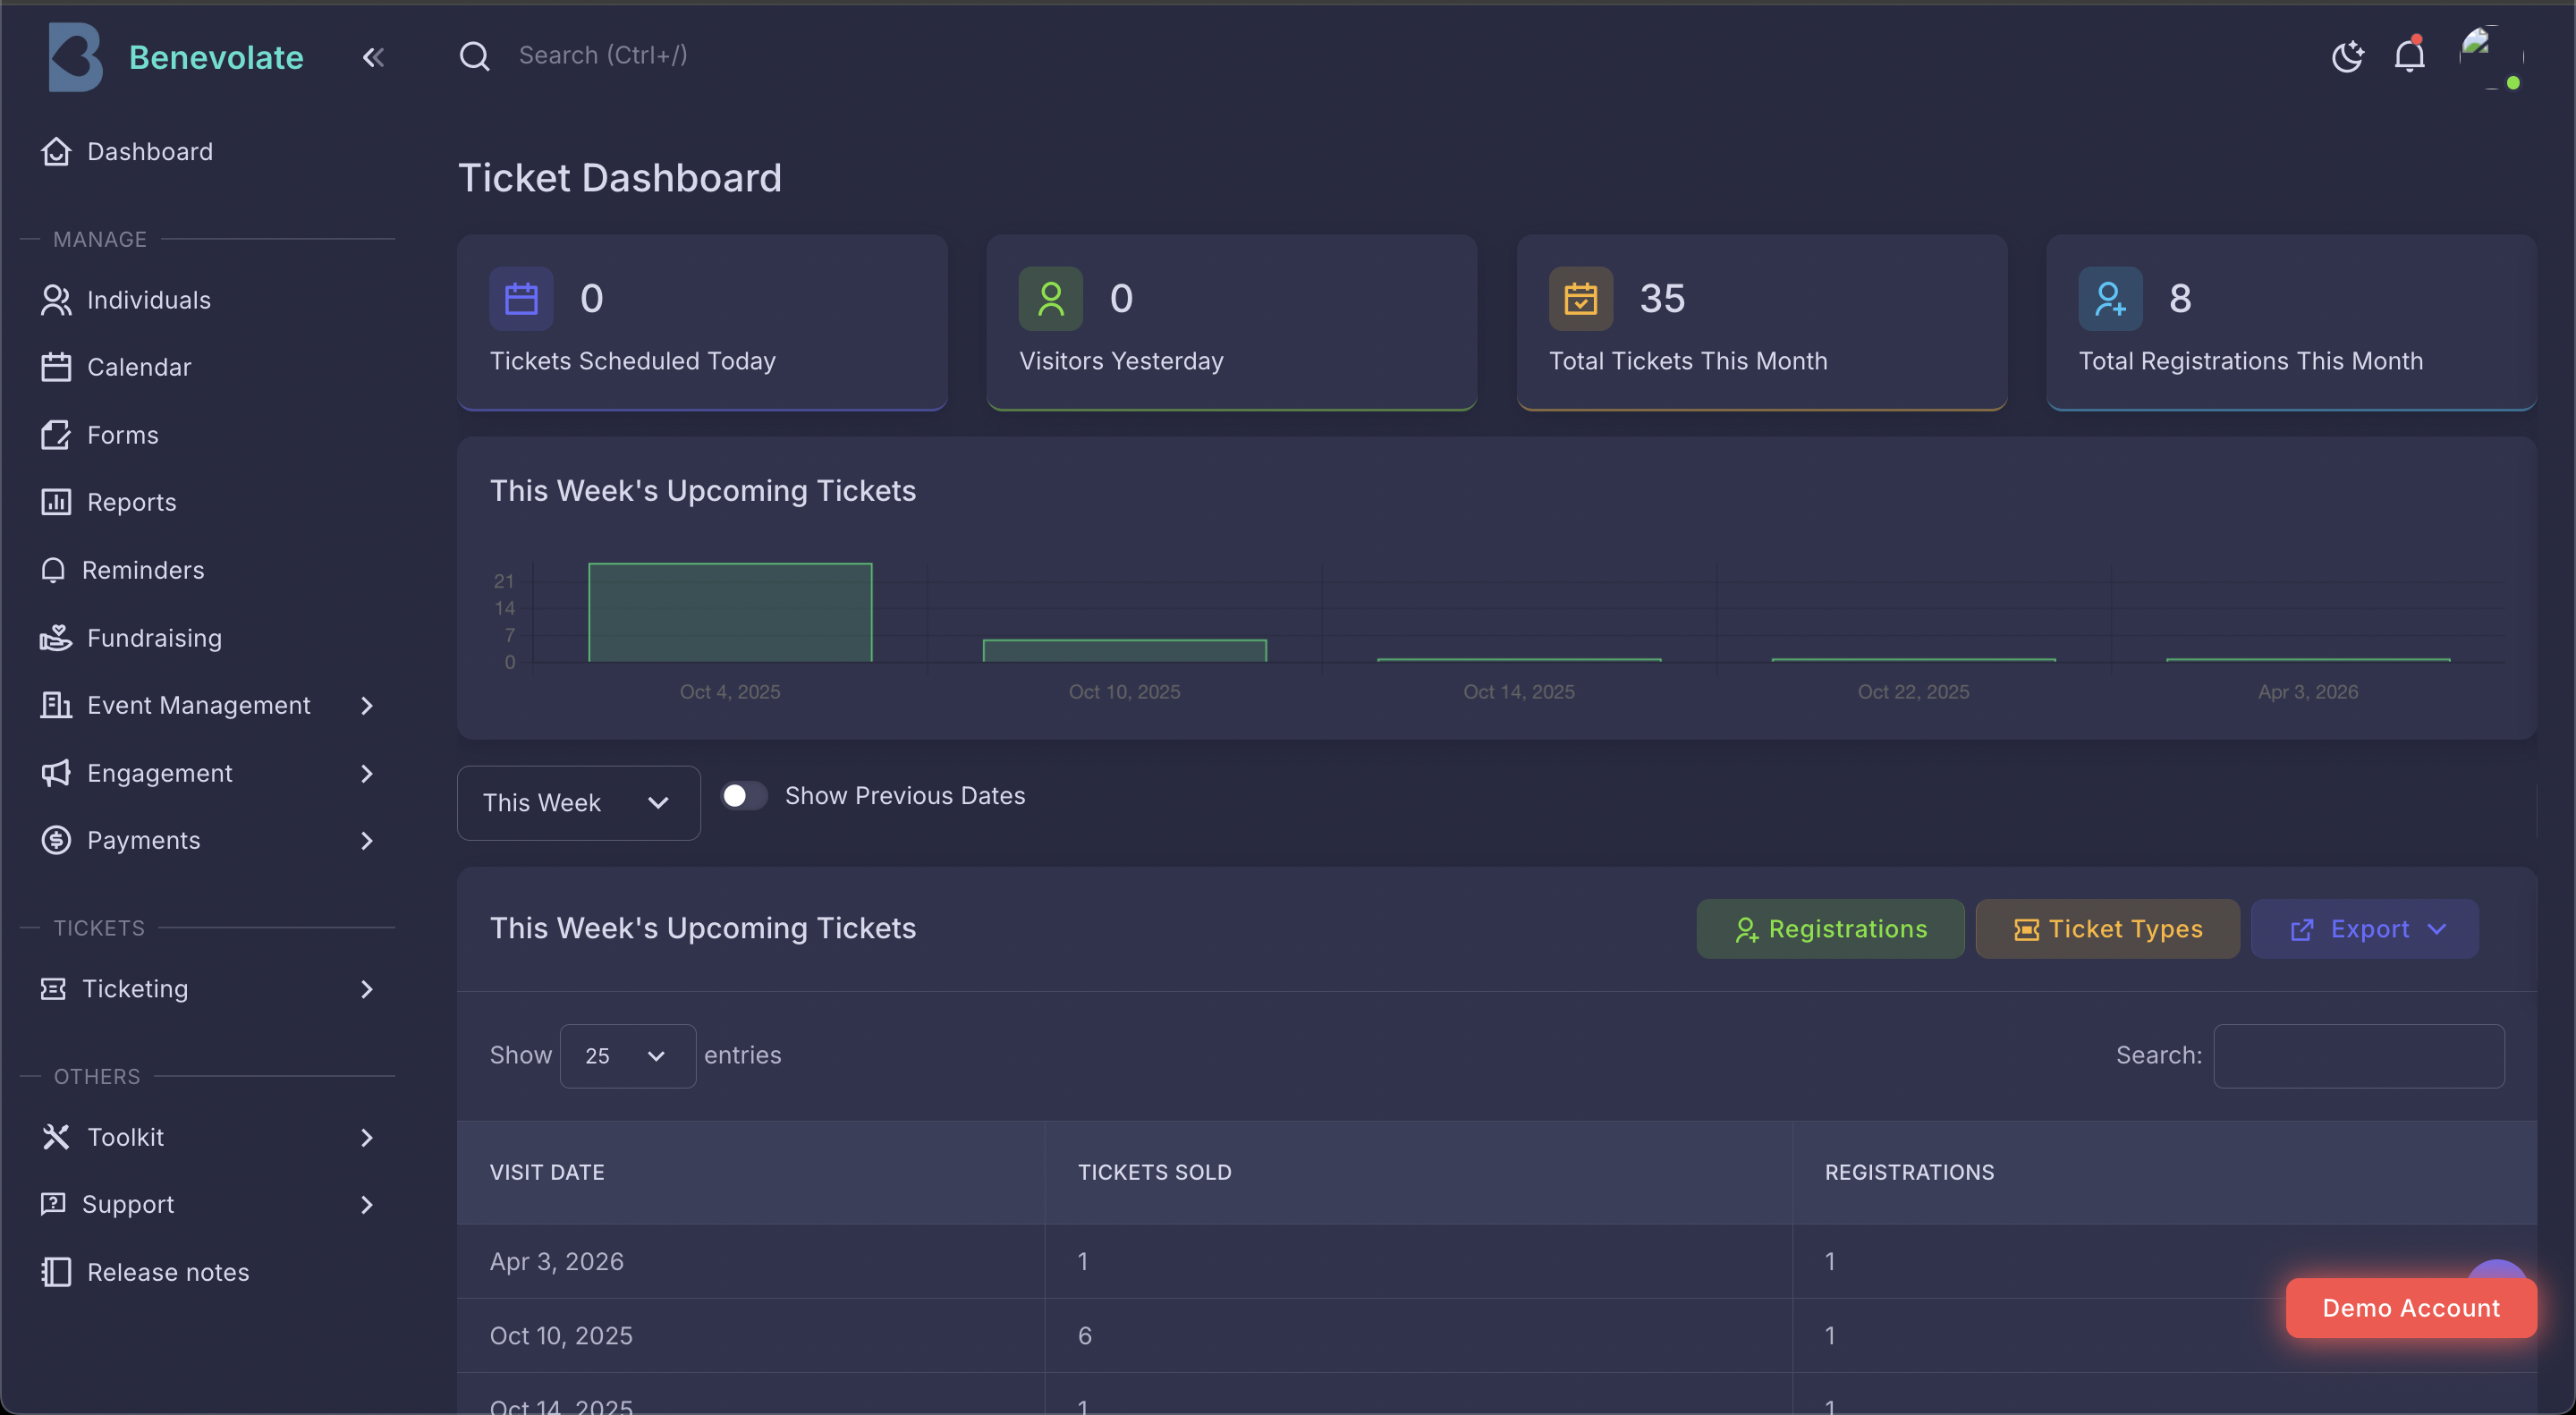The height and width of the screenshot is (1415, 2576).
Task: Open Fundraising in the sidebar
Action: pos(154,637)
